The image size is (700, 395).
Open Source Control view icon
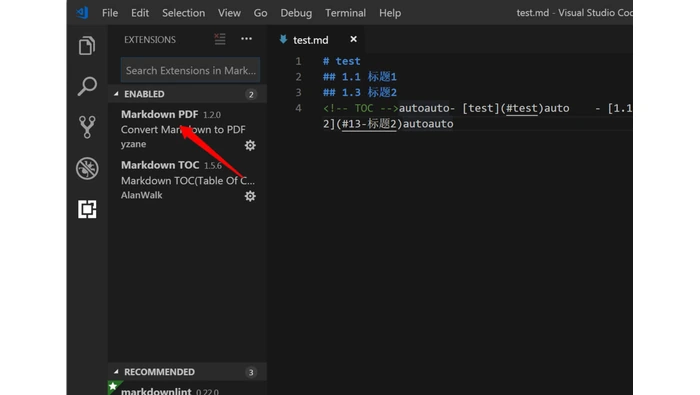87,127
